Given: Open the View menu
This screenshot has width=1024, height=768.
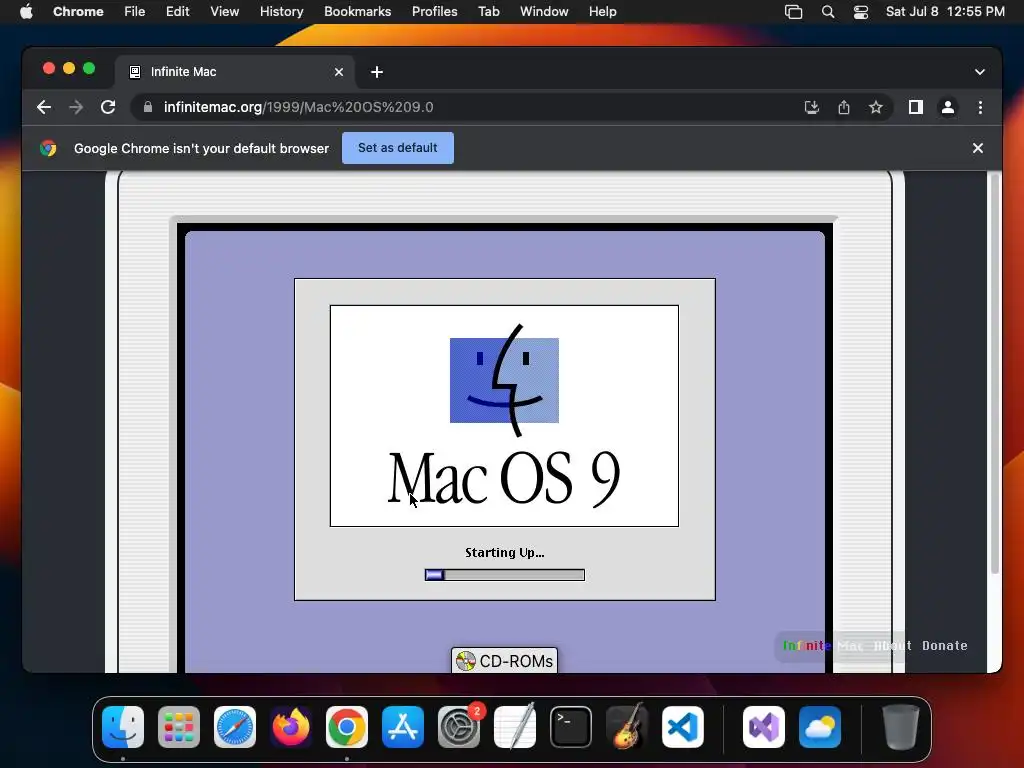Looking at the screenshot, I should pyautogui.click(x=225, y=12).
